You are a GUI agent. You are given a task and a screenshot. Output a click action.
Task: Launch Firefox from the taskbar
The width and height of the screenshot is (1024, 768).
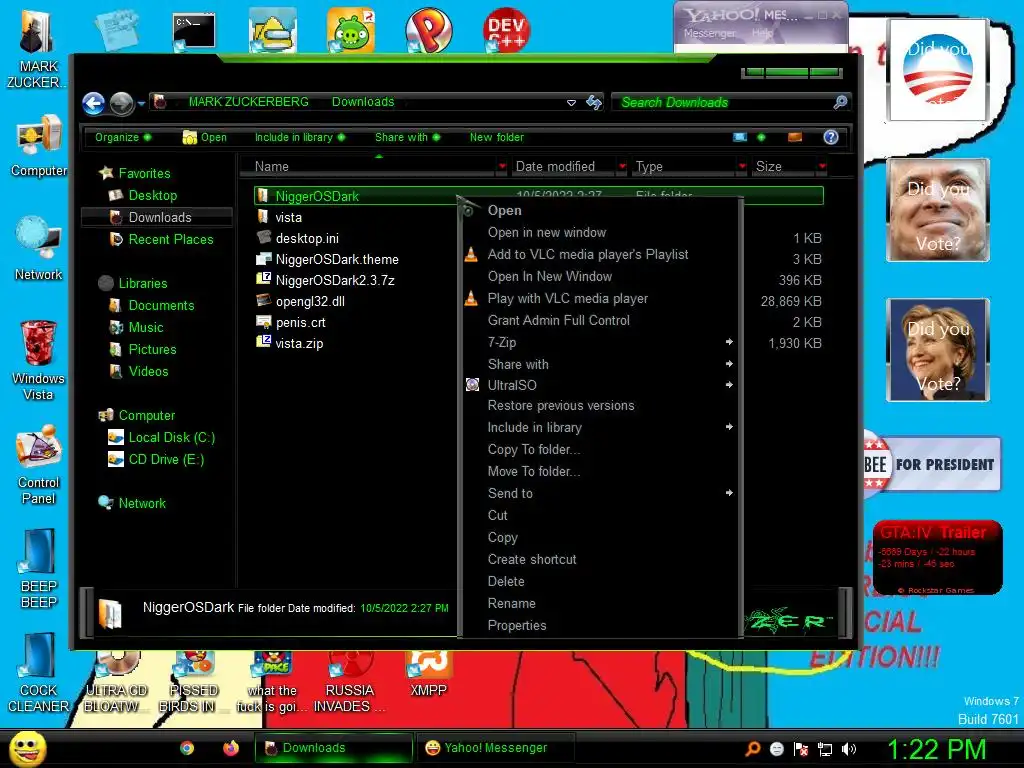[231, 748]
